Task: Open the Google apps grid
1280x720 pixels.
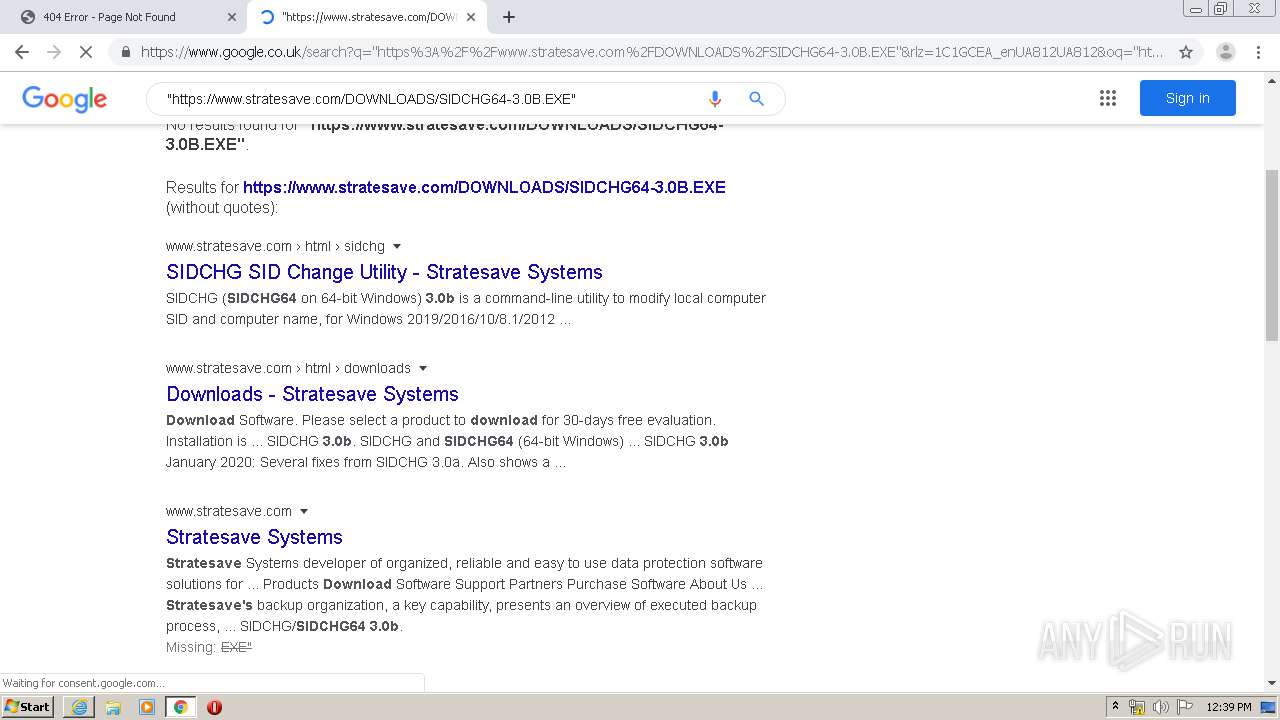Action: [x=1108, y=98]
